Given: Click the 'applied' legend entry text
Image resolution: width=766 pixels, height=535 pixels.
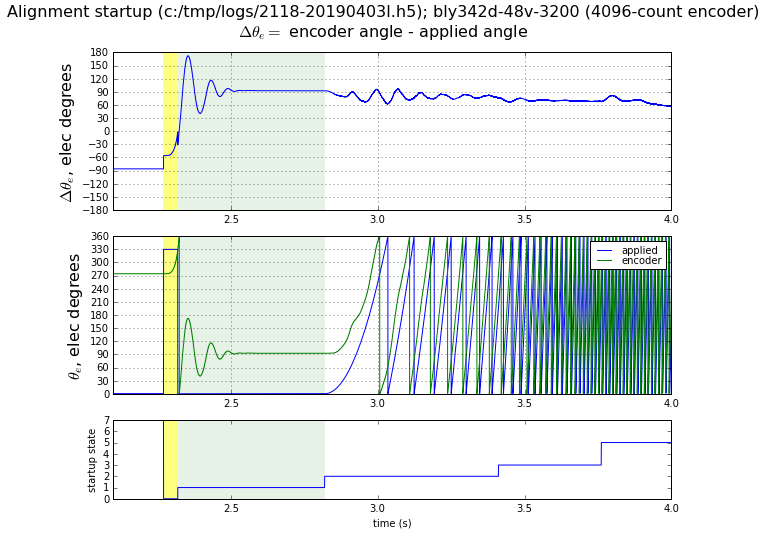Looking at the screenshot, I should (x=639, y=250).
